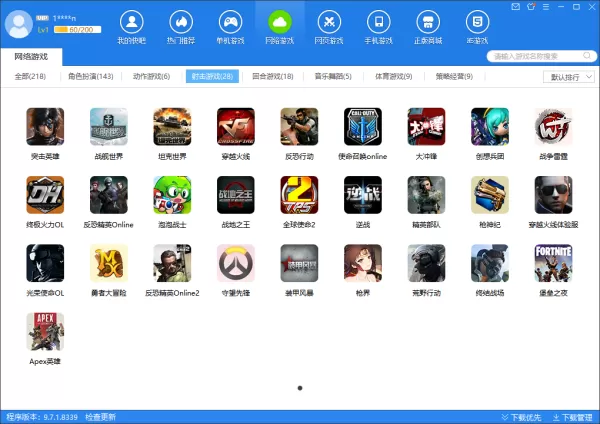
Task: Open 下载管理 in the status bar
Action: point(572,417)
